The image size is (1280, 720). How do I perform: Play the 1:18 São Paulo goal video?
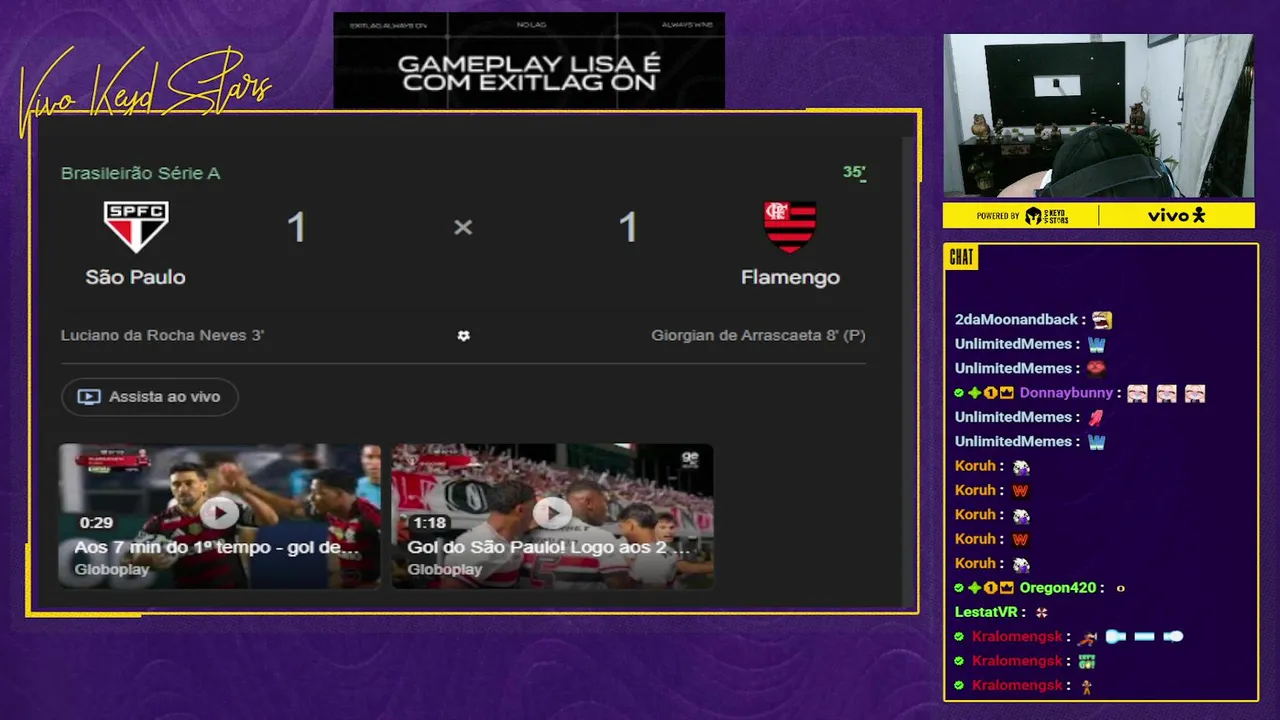click(552, 514)
